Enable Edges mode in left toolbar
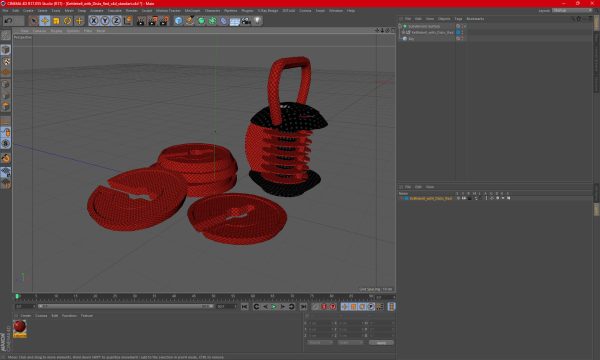This screenshot has height=360, width=600. (6, 95)
